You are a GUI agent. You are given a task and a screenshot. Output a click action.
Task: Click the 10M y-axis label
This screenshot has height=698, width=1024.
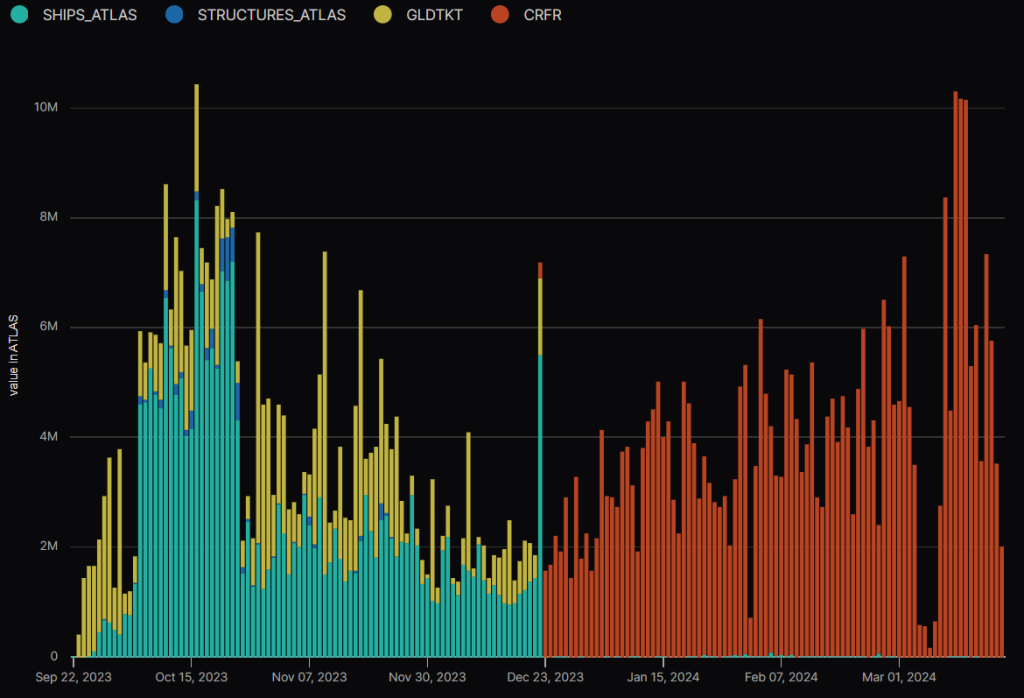tap(46, 108)
